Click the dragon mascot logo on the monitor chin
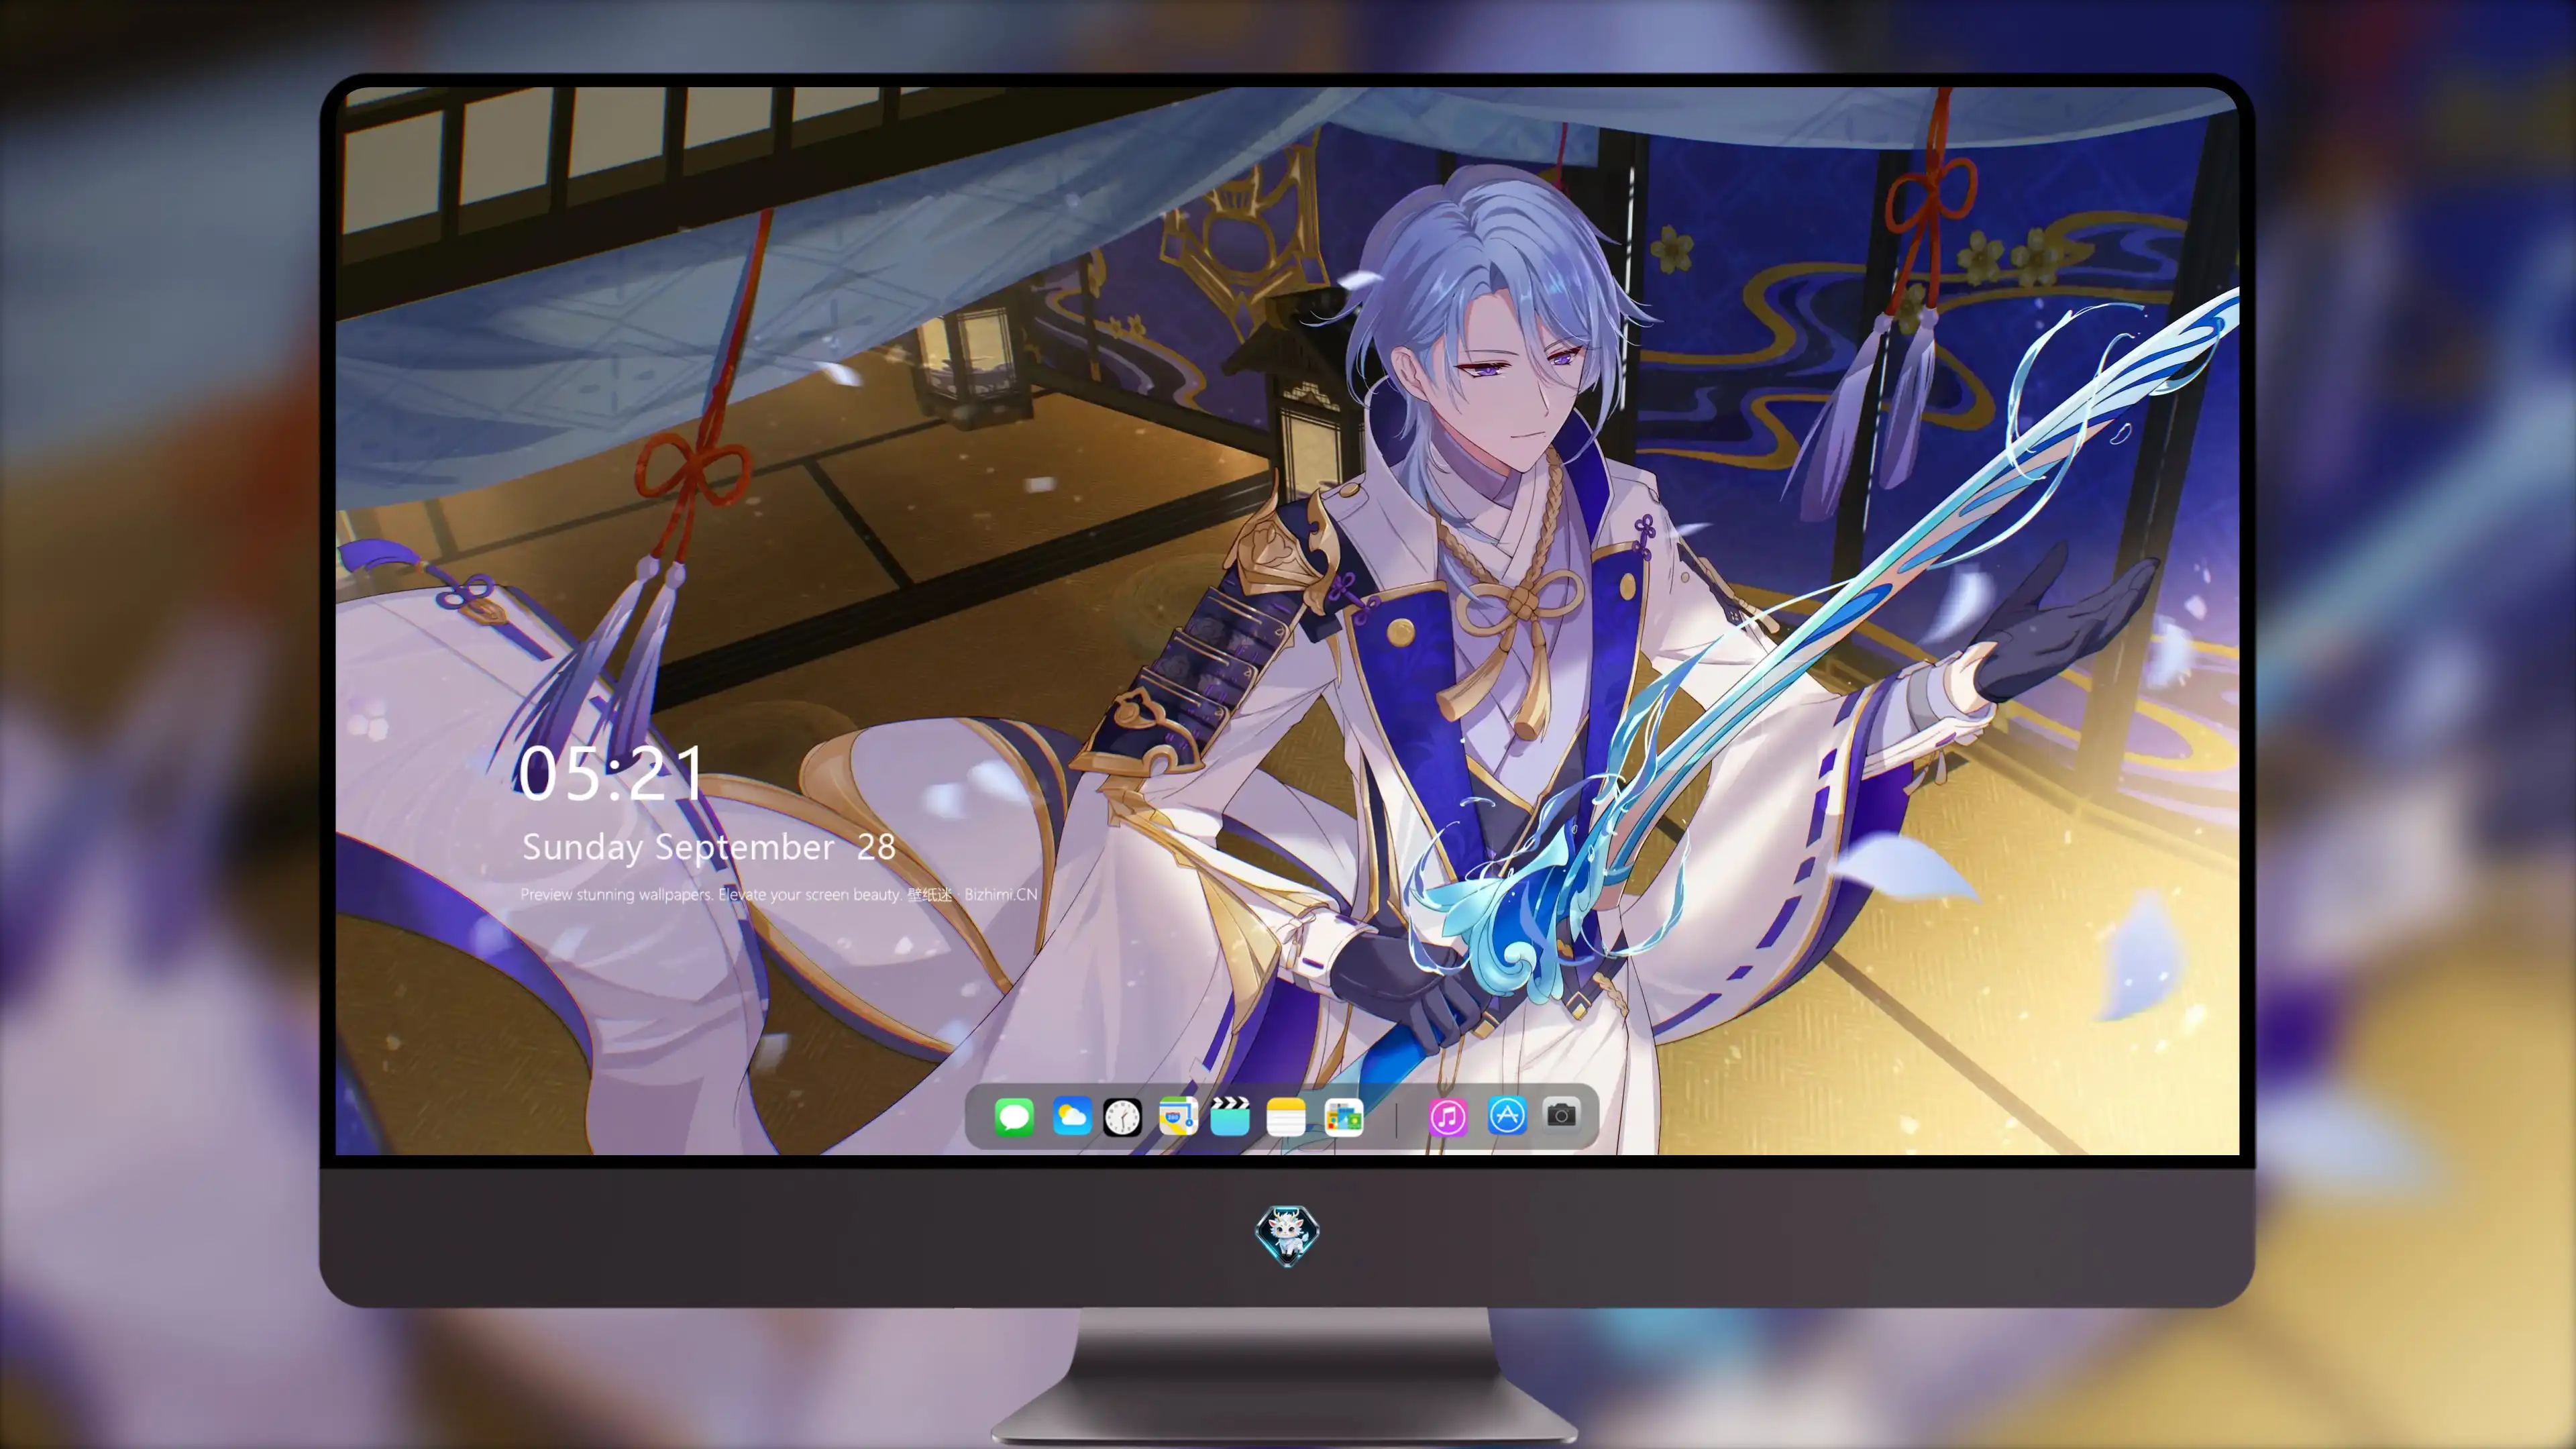Image resolution: width=2576 pixels, height=1449 pixels. coord(1287,1235)
